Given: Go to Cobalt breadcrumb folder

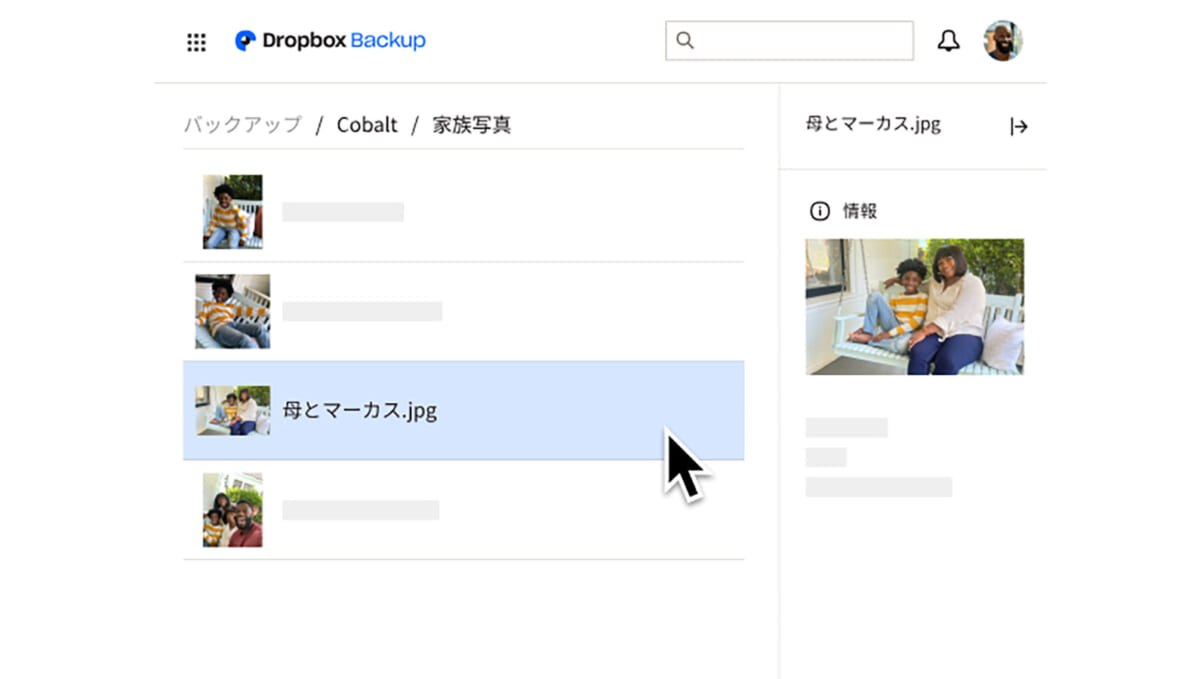Looking at the screenshot, I should (367, 125).
